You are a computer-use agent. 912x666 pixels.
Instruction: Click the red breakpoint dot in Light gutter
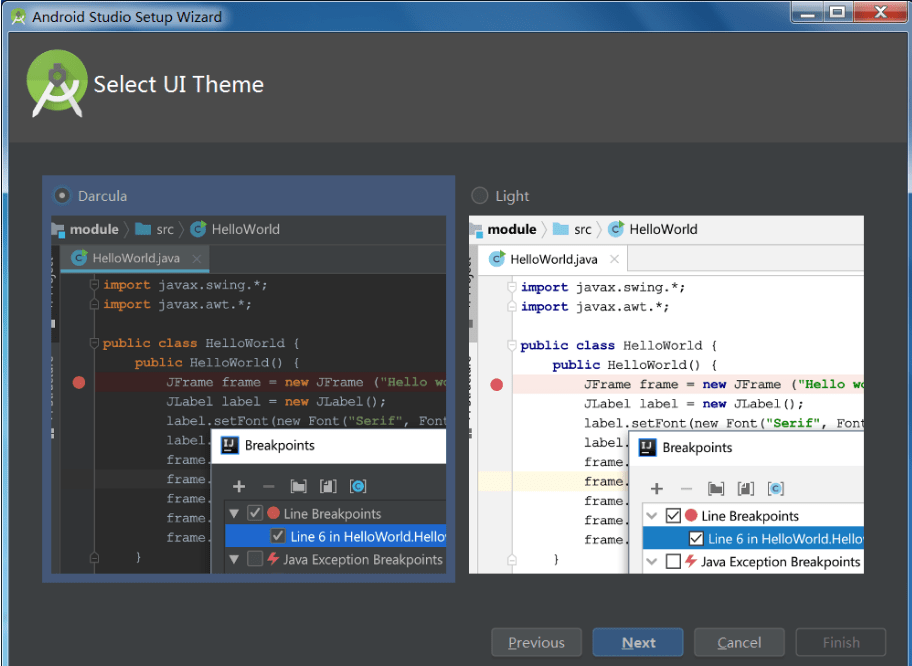click(x=497, y=384)
